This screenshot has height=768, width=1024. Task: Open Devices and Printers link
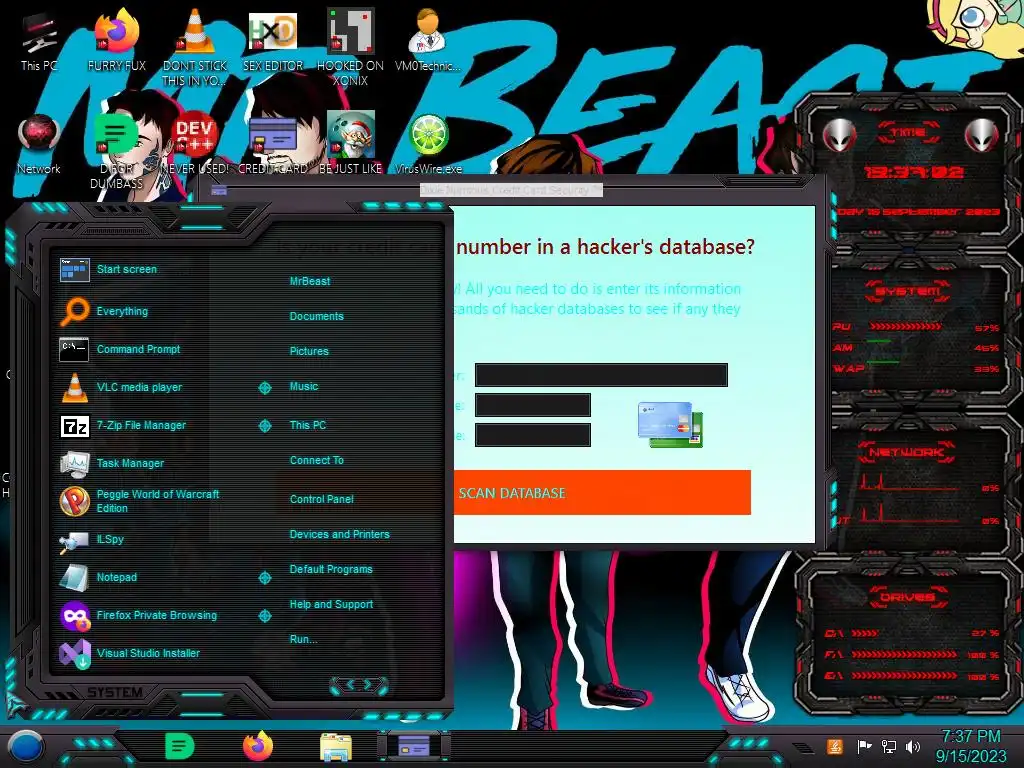(340, 534)
